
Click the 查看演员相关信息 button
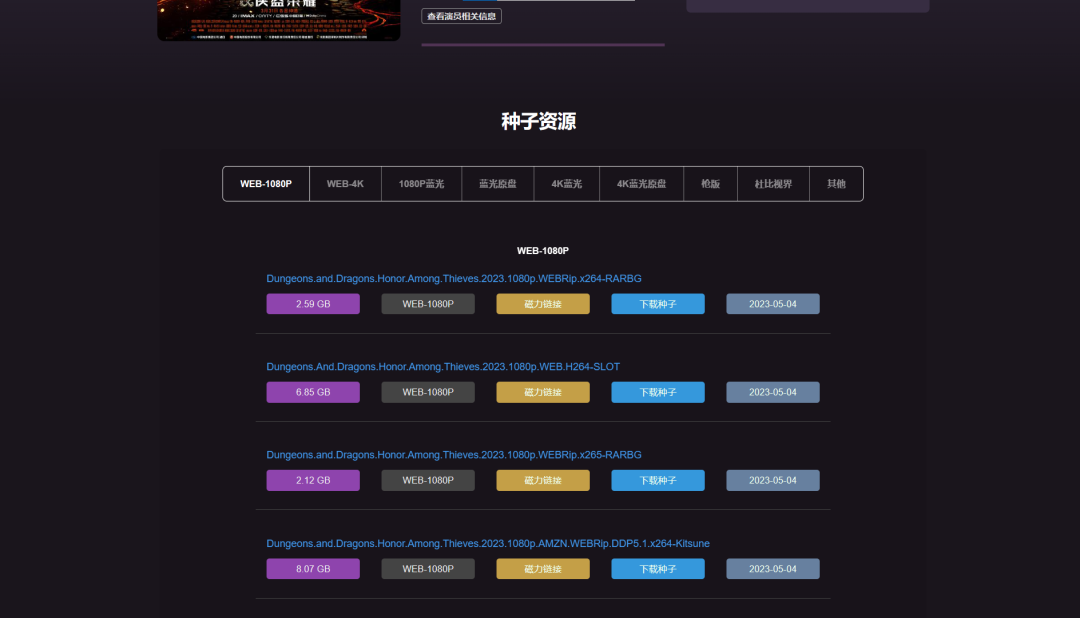[461, 15]
